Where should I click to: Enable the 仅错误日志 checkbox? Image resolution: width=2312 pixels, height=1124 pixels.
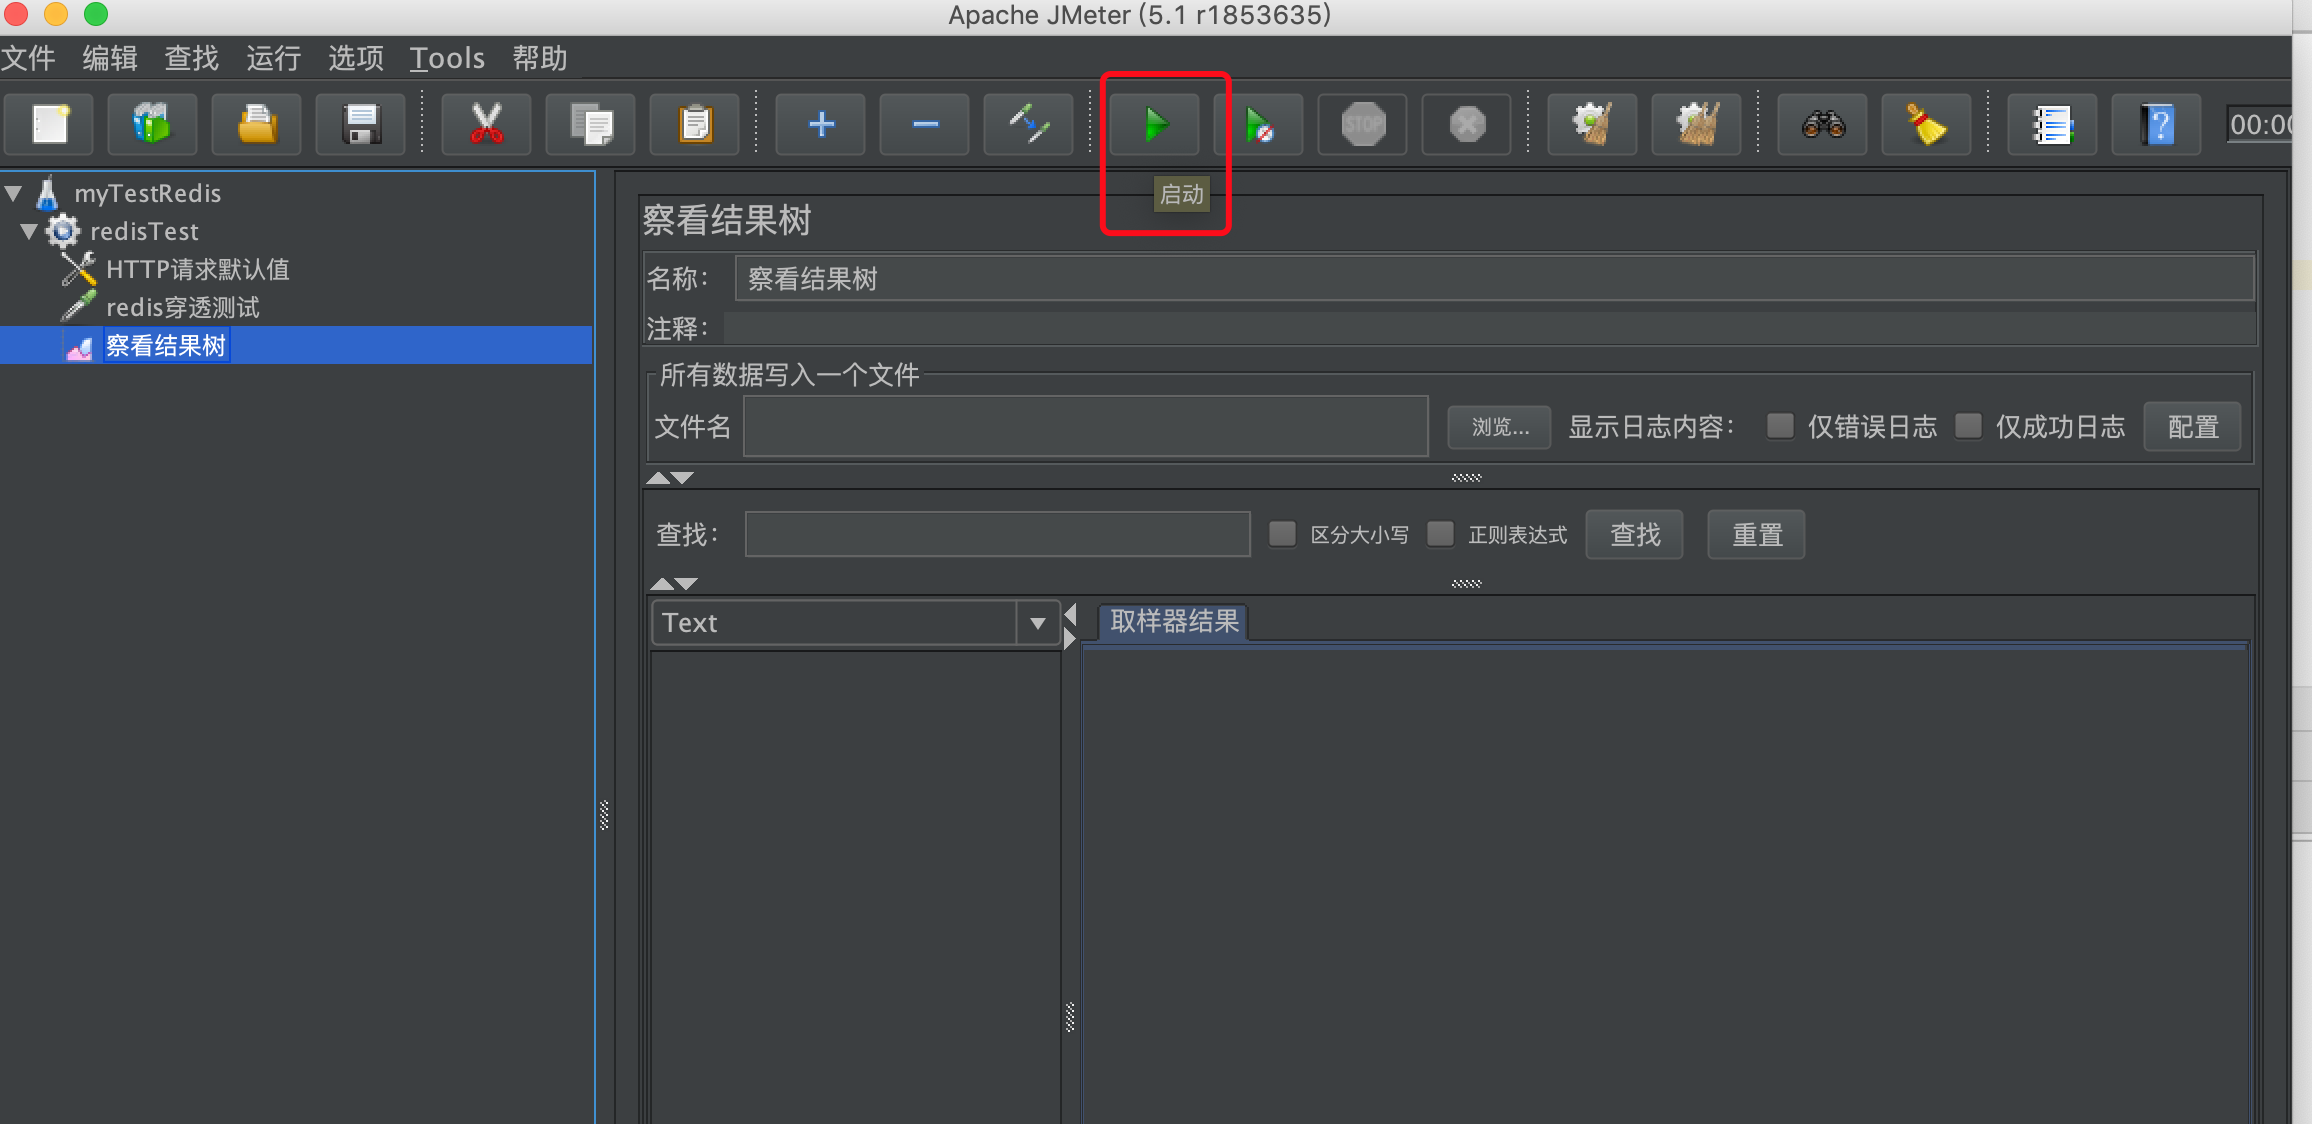pos(1780,426)
